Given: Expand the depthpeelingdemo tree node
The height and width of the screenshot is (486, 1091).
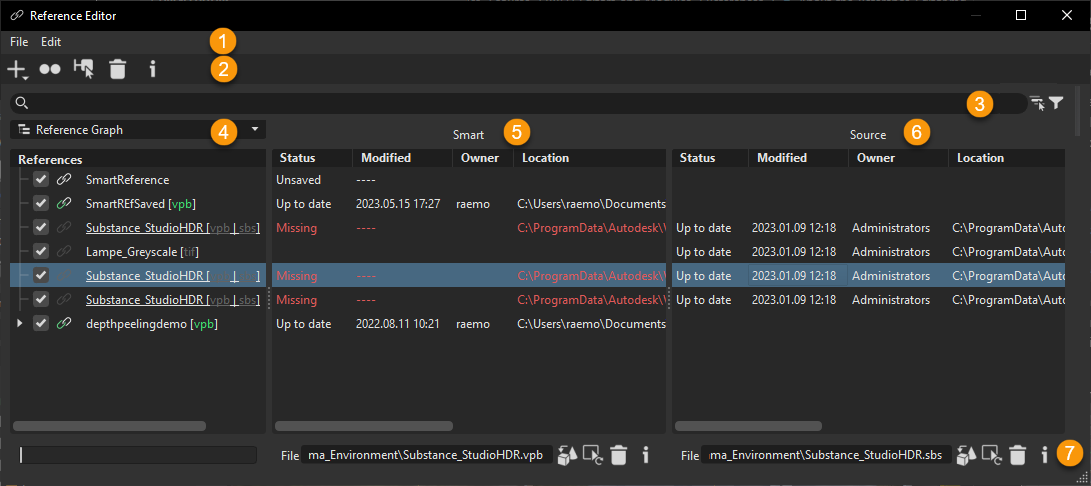Looking at the screenshot, I should point(19,324).
